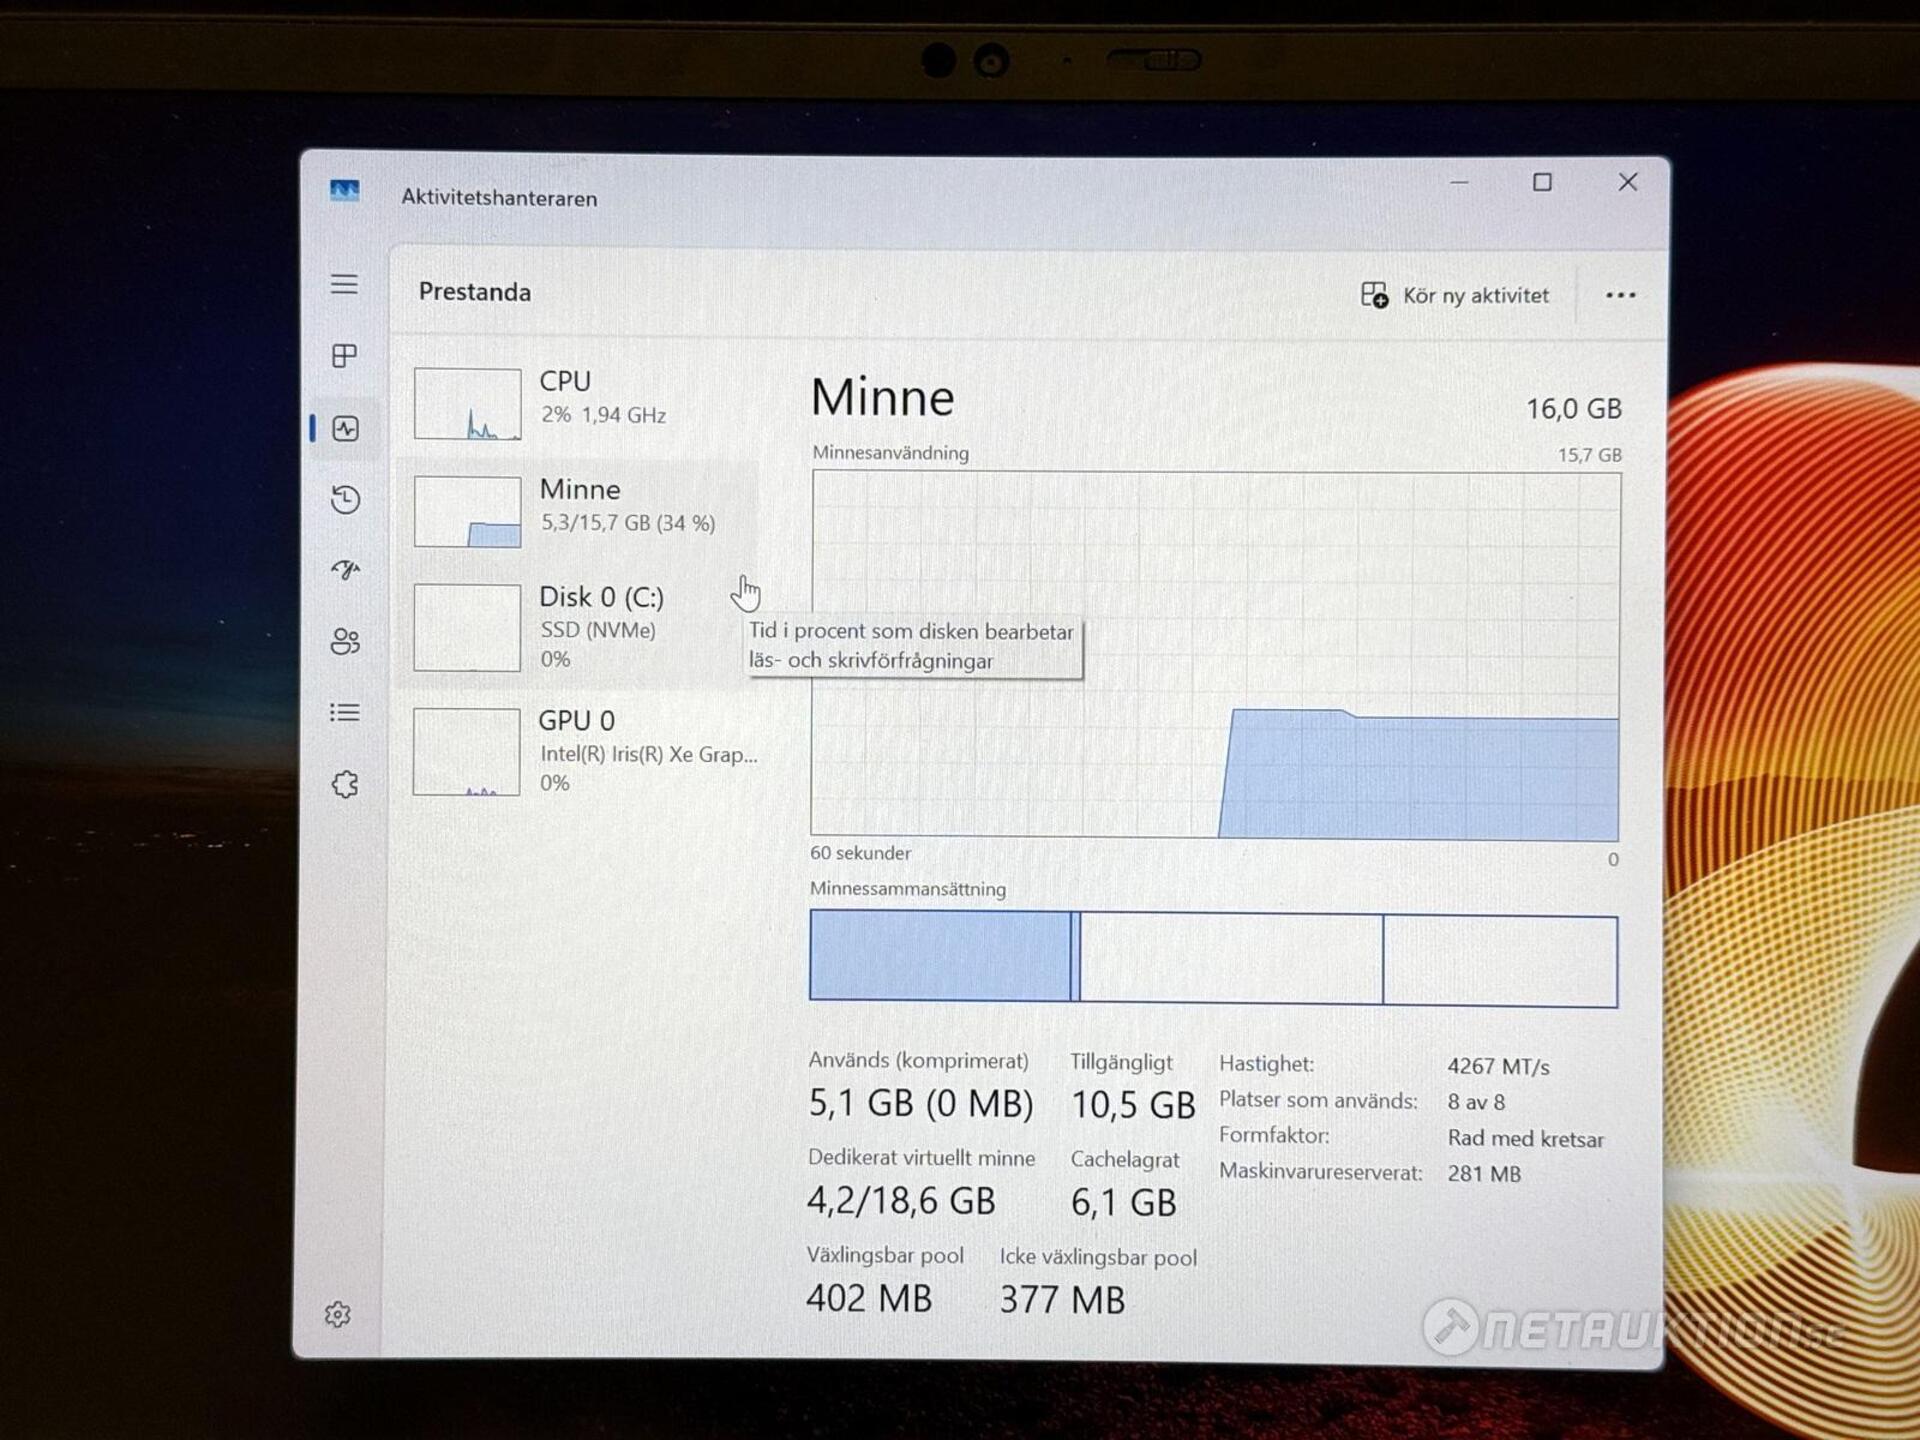Select the Performance page icon

[346, 429]
